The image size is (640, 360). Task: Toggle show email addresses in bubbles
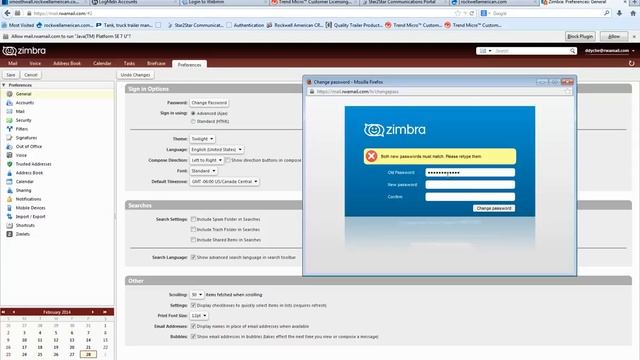pos(193,337)
